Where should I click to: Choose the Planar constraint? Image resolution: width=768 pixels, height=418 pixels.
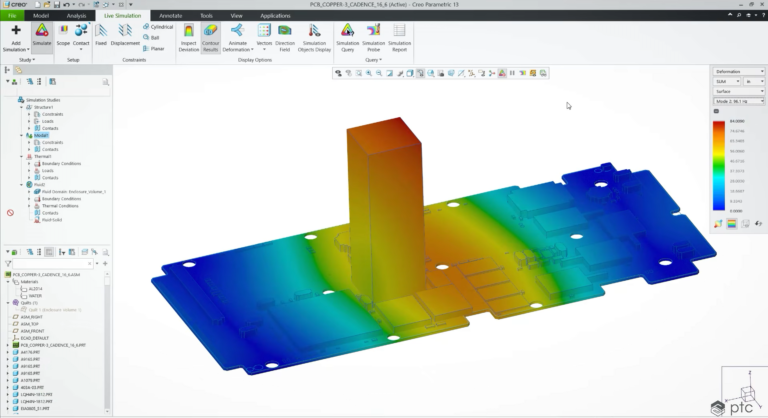pyautogui.click(x=154, y=49)
